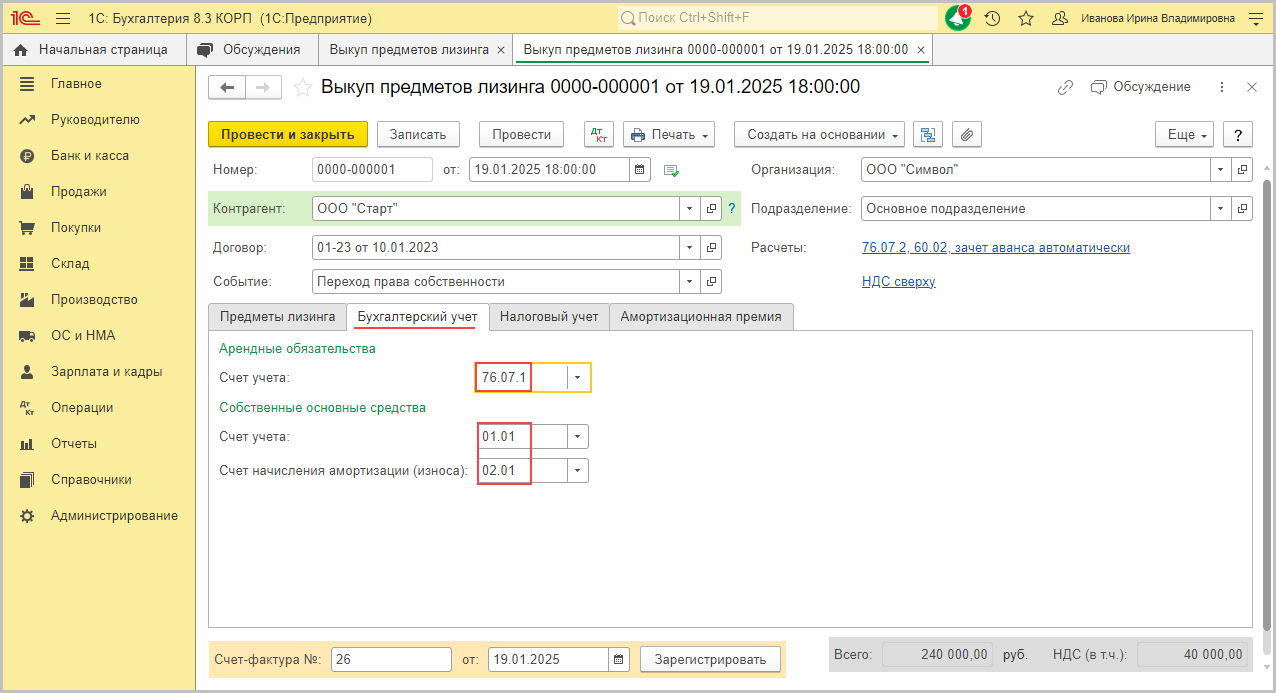Open Производство section in sidebar
The image size is (1276, 693).
(x=94, y=300)
